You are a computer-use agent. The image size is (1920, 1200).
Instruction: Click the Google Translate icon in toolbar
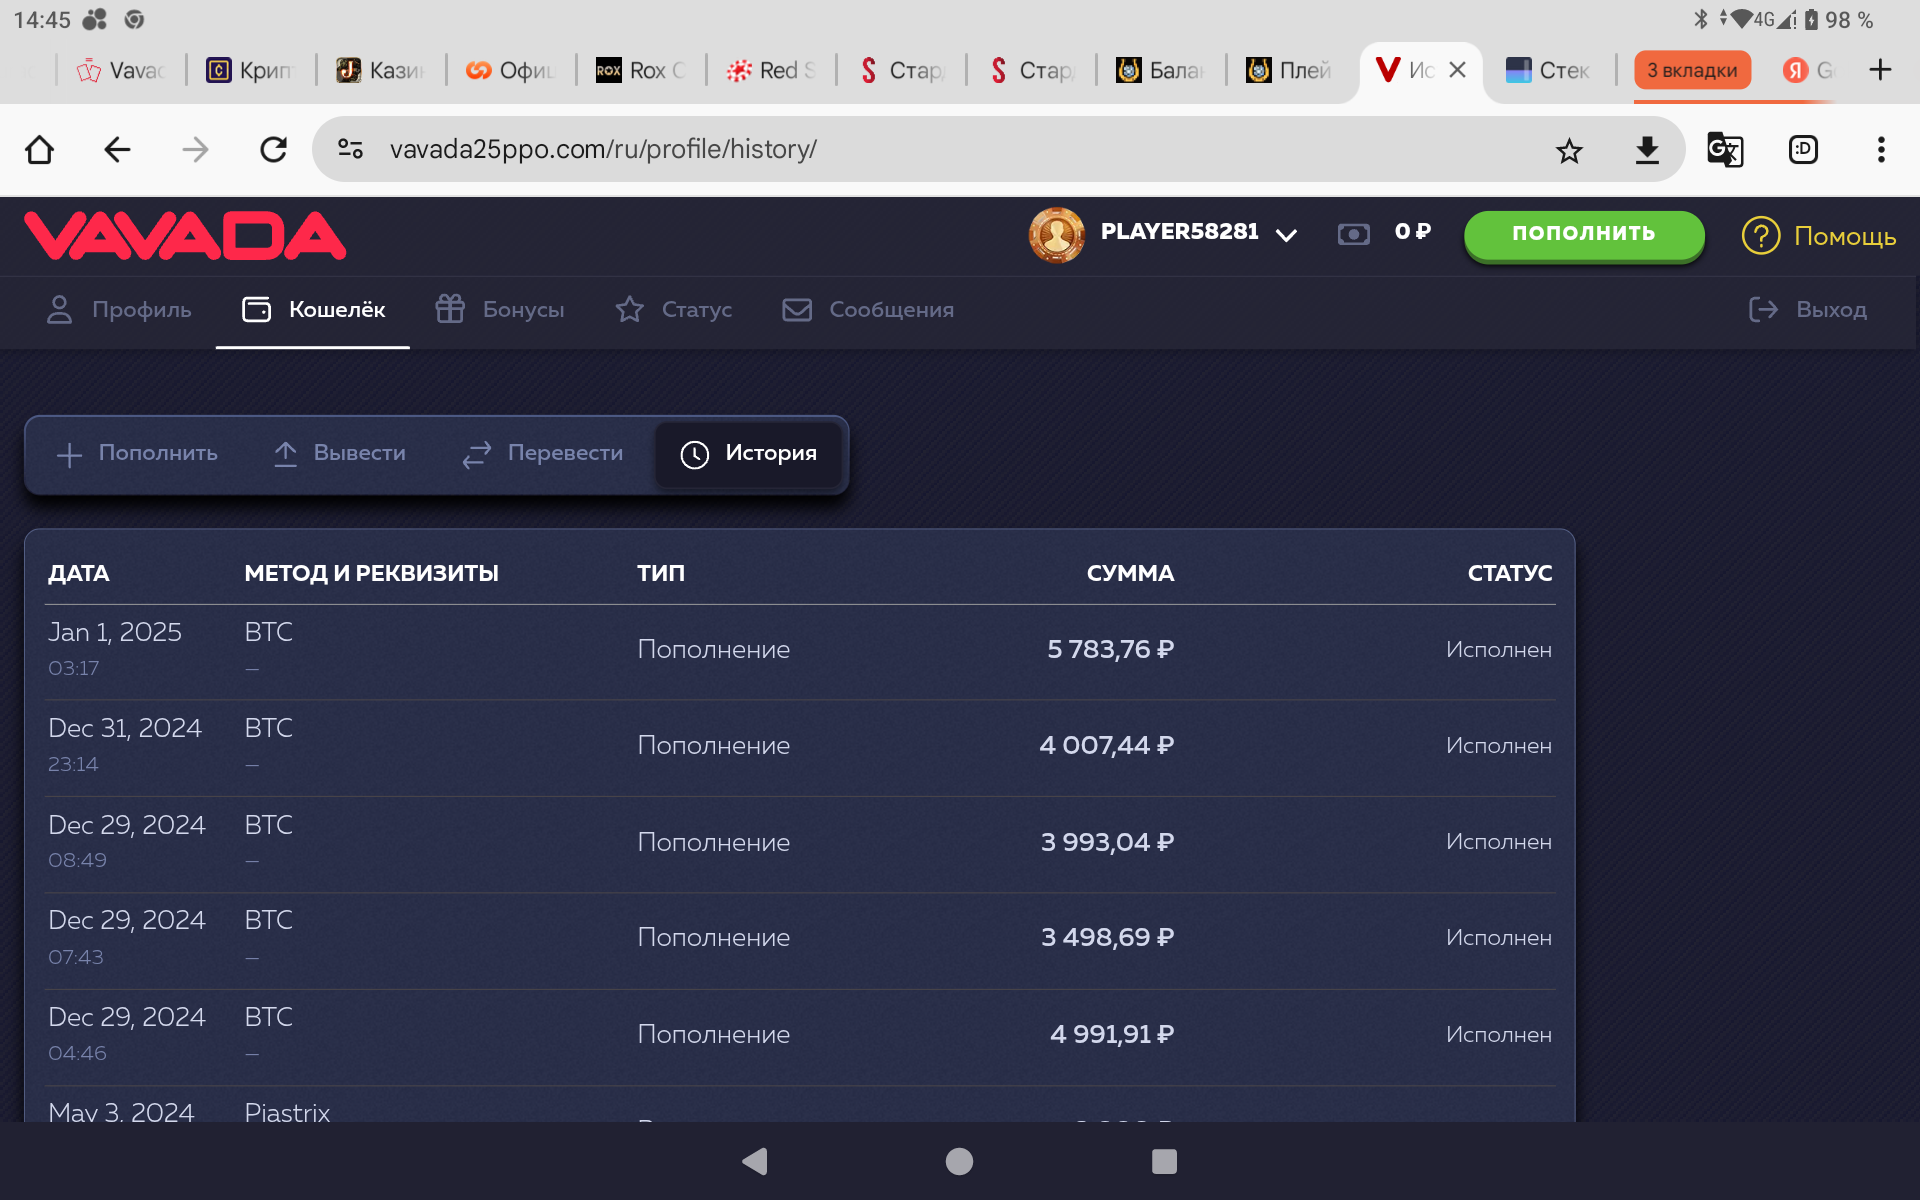coord(1724,150)
